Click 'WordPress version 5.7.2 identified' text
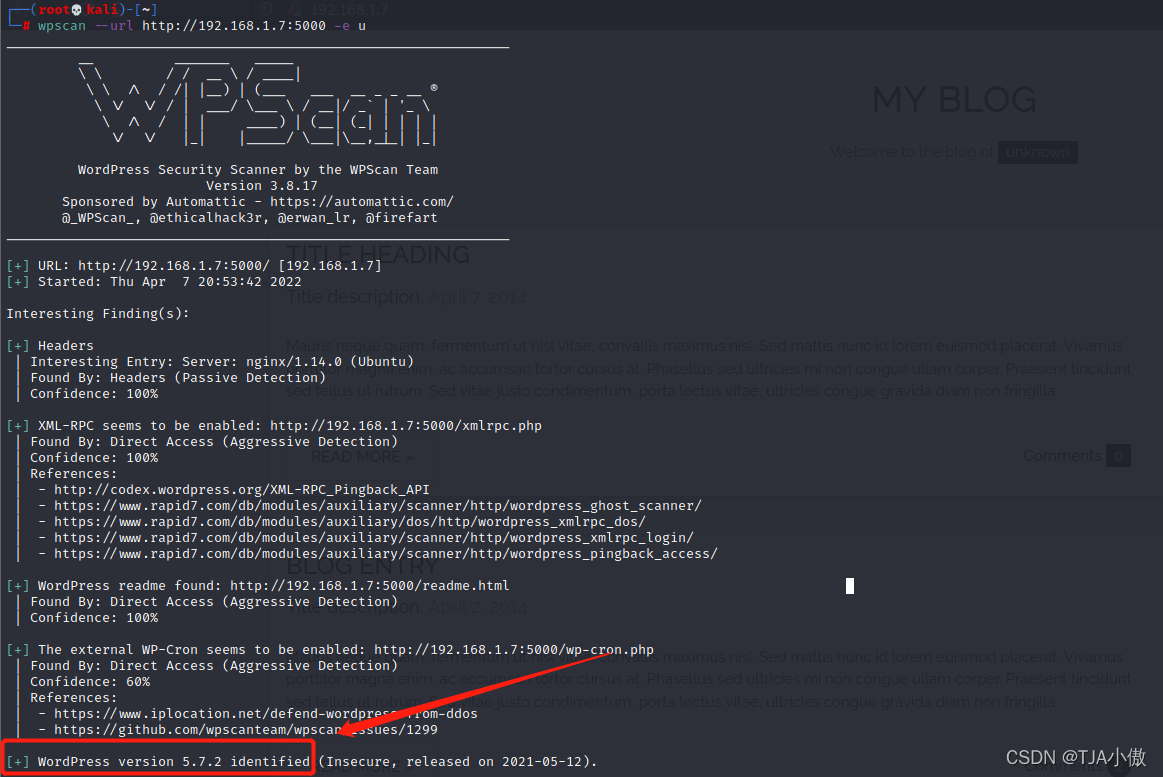The image size is (1163, 777). (x=174, y=761)
